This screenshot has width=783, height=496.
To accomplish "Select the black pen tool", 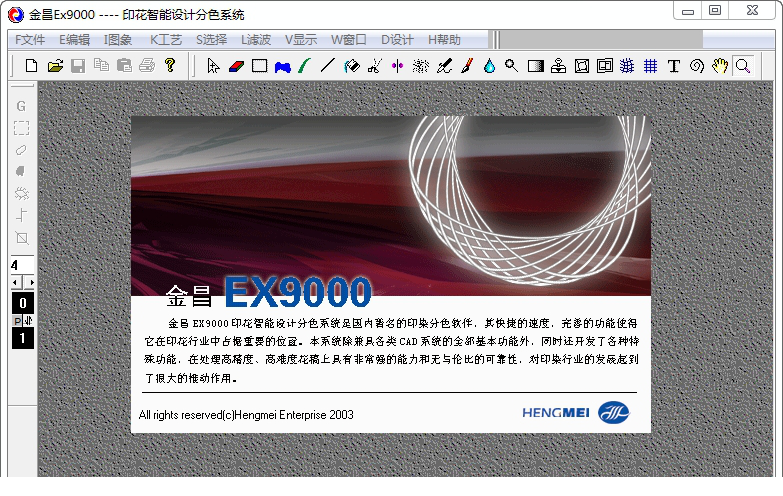I will tap(444, 66).
